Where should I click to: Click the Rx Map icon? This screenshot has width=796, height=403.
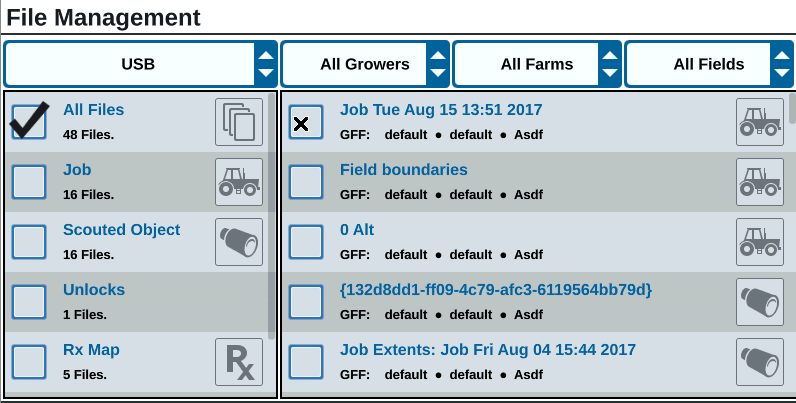coord(239,362)
